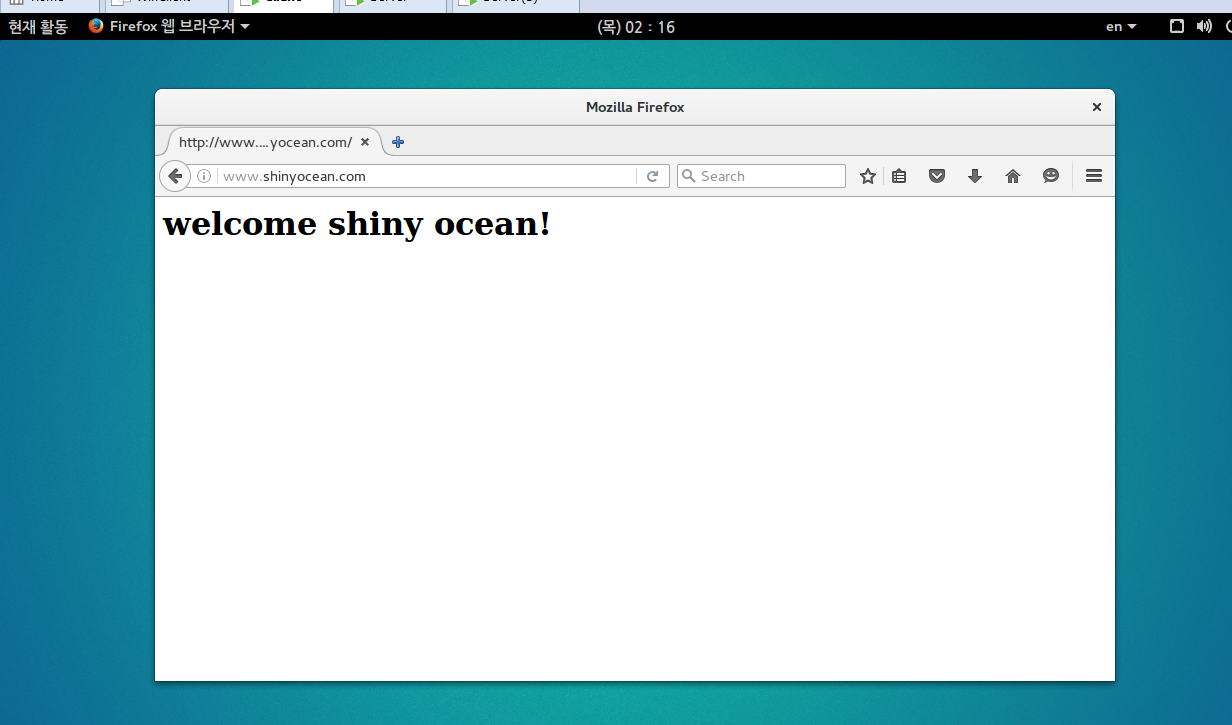Viewport: 1232px width, 725px height.
Task: Open the Downloads arrow panel
Action: (975, 176)
